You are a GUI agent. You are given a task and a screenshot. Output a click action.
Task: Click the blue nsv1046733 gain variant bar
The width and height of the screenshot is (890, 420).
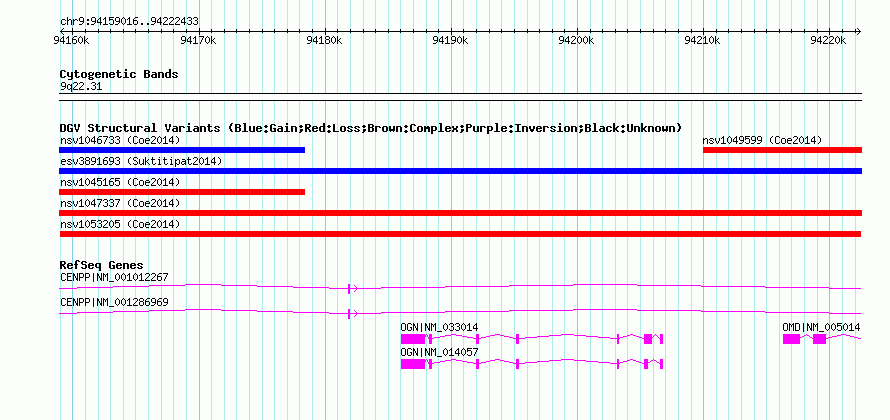(x=182, y=150)
